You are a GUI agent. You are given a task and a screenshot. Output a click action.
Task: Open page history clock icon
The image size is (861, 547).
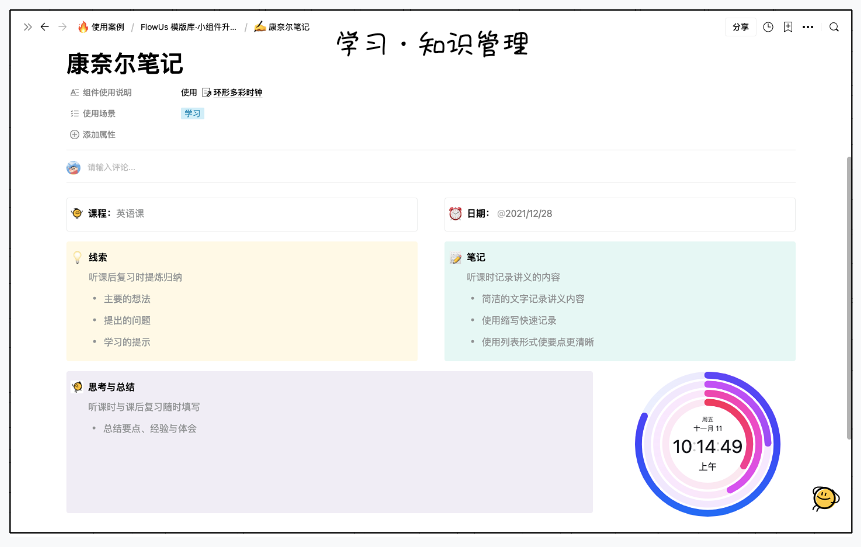(768, 27)
